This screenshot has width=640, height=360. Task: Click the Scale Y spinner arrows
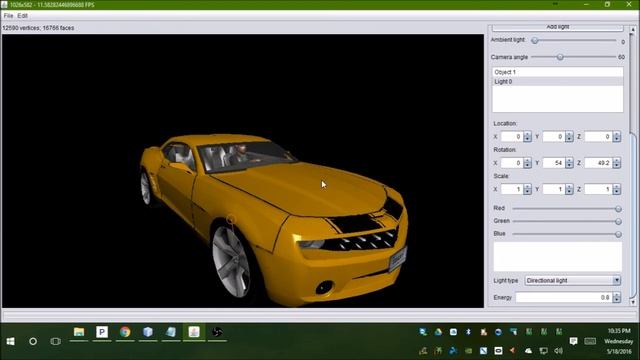click(569, 189)
